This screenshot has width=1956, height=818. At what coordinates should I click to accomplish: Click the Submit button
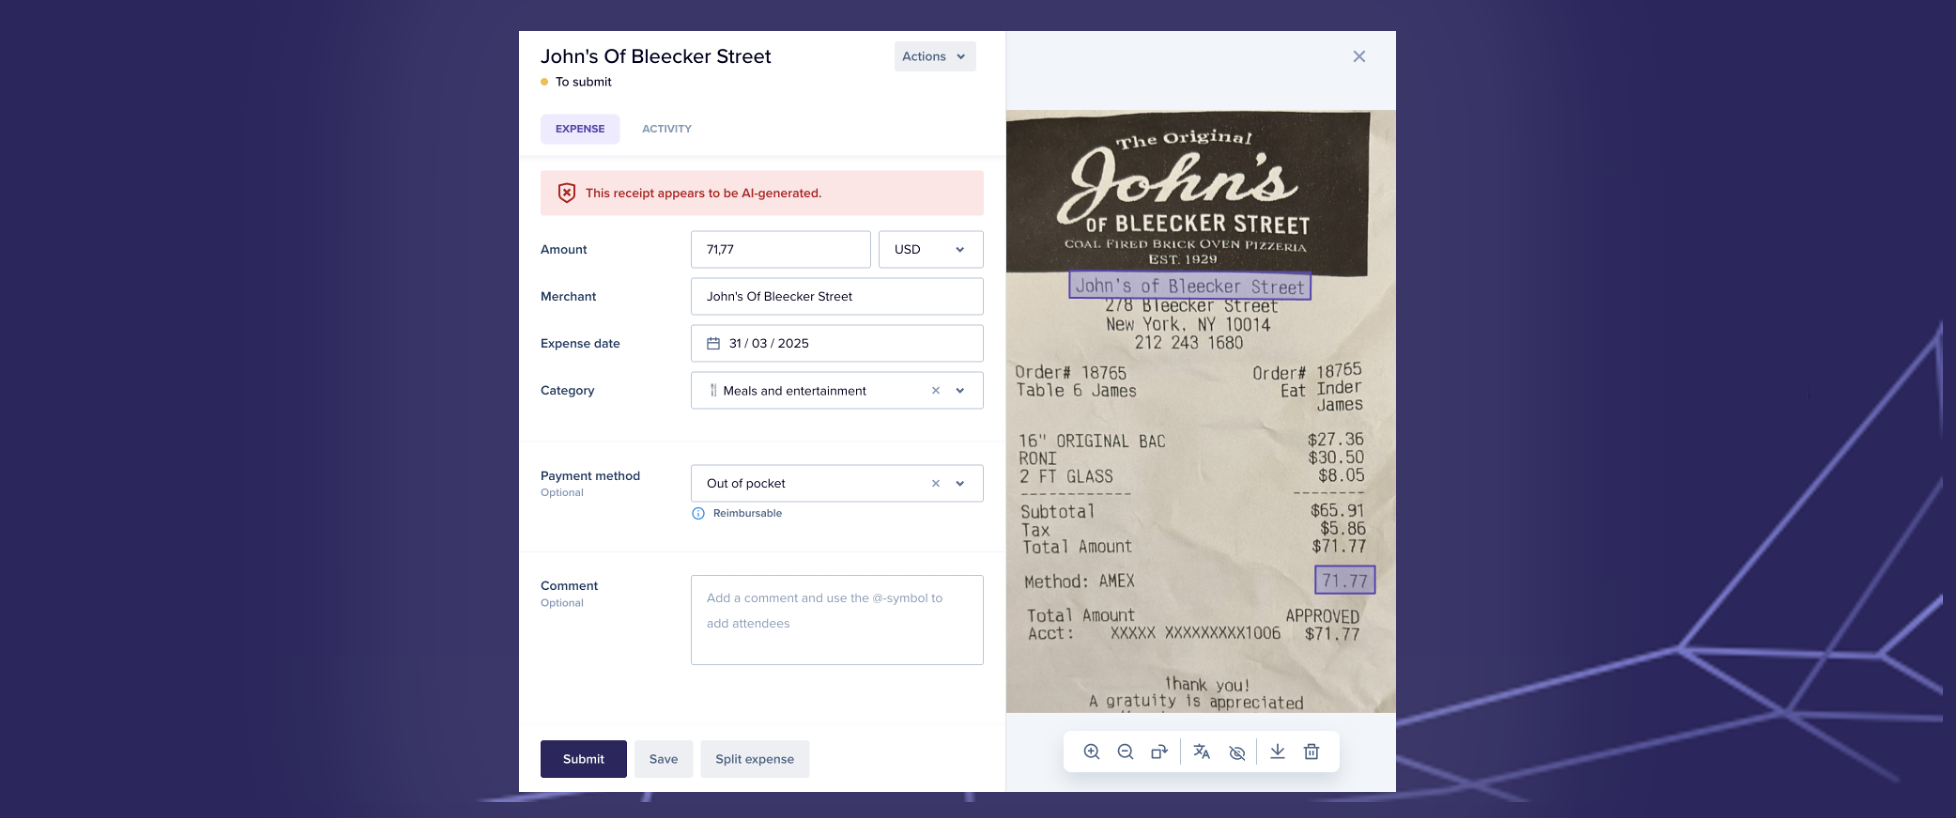pyautogui.click(x=584, y=759)
